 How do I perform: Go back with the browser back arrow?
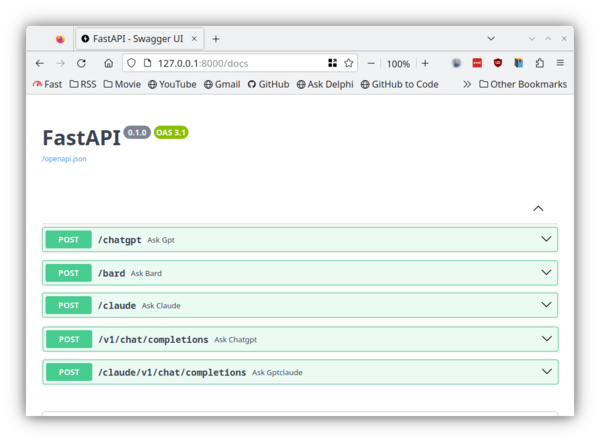pos(40,63)
